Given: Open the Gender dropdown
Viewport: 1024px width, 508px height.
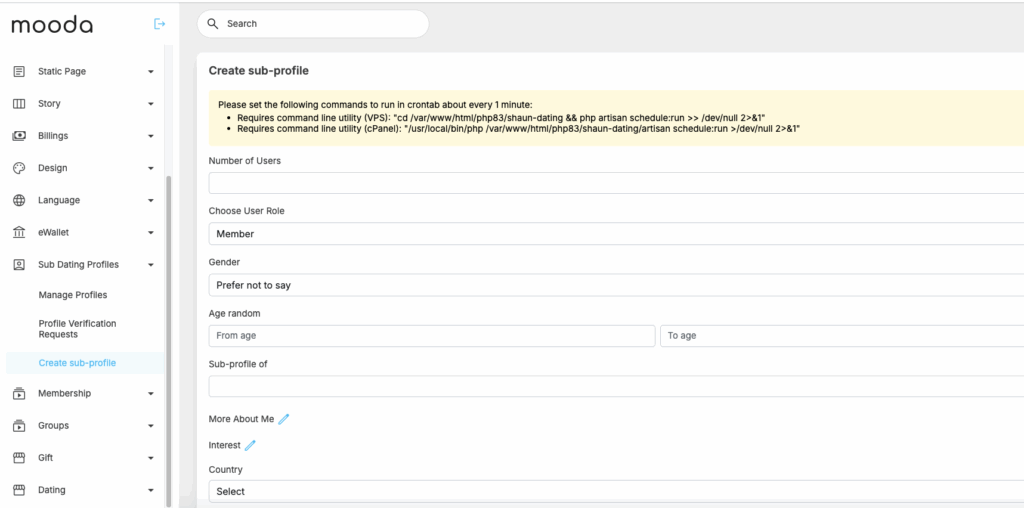Looking at the screenshot, I should click(x=615, y=285).
